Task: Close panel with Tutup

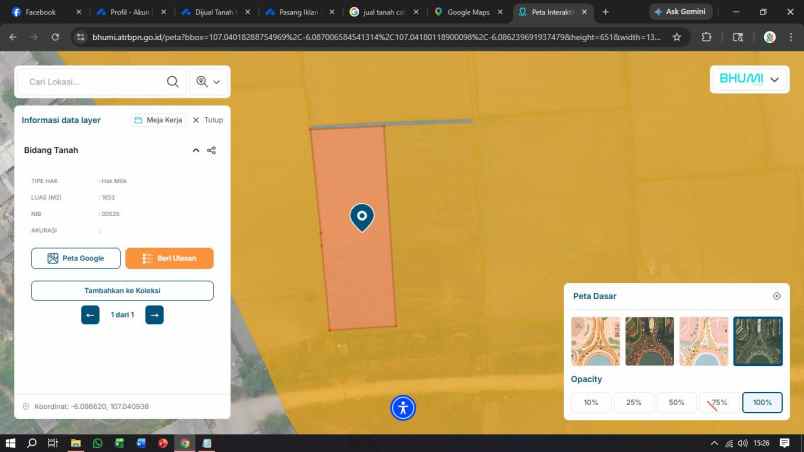Action: click(x=208, y=120)
